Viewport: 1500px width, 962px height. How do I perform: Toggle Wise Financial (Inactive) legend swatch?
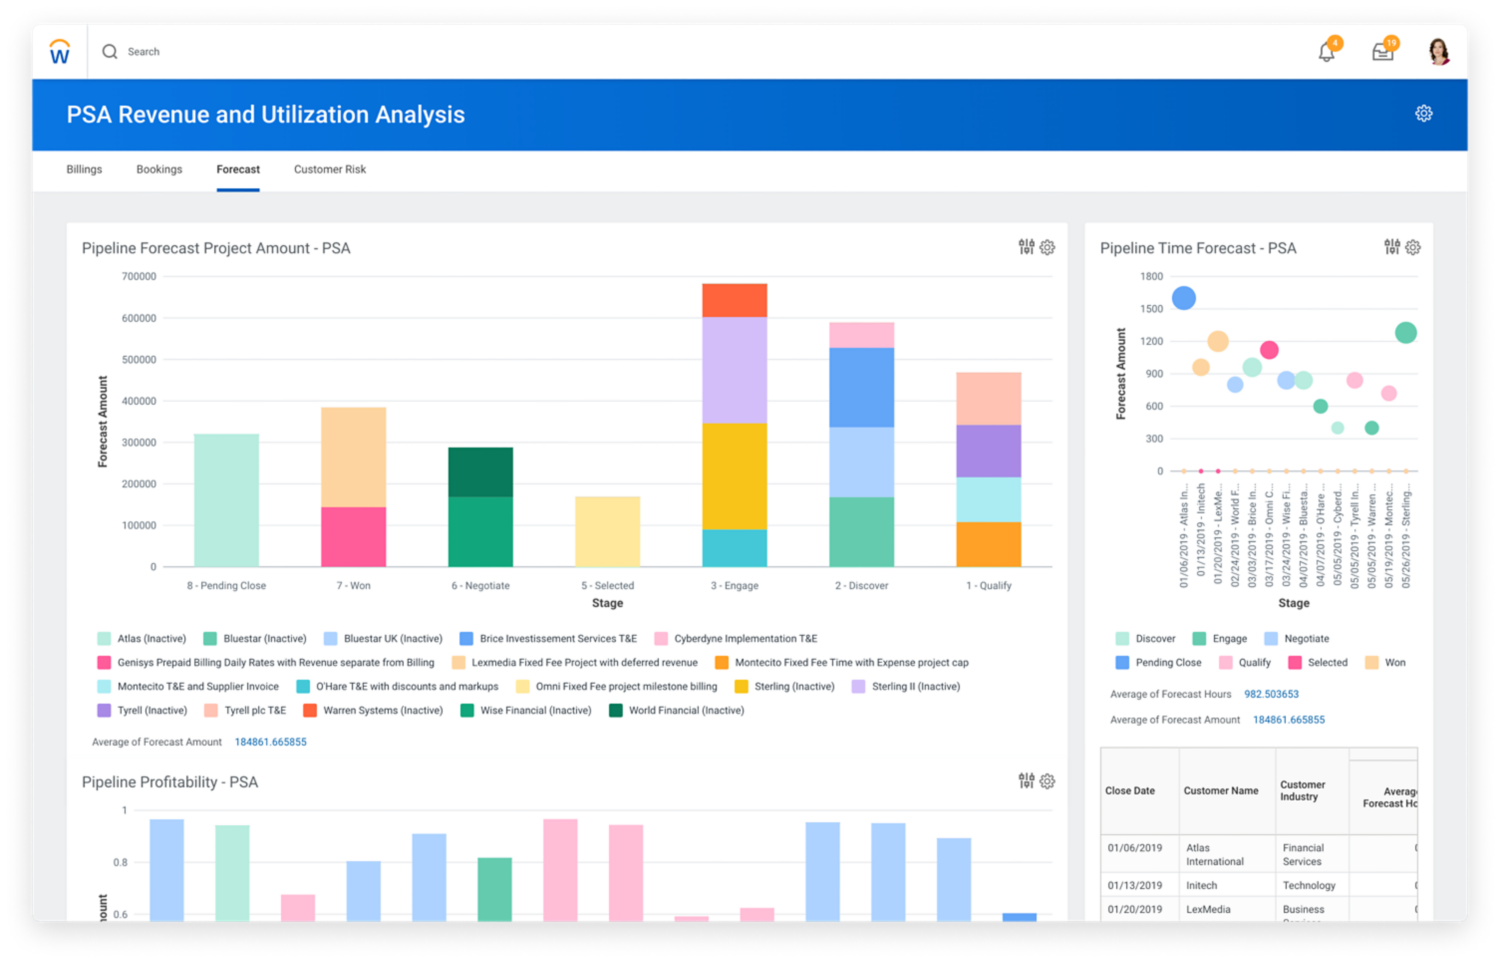click(467, 711)
